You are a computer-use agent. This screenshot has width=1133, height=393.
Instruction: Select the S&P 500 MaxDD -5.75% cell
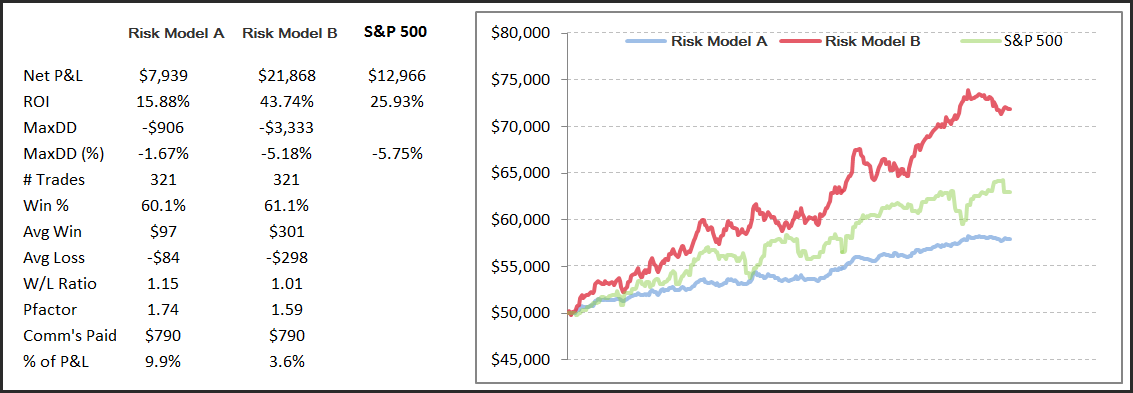click(x=396, y=154)
